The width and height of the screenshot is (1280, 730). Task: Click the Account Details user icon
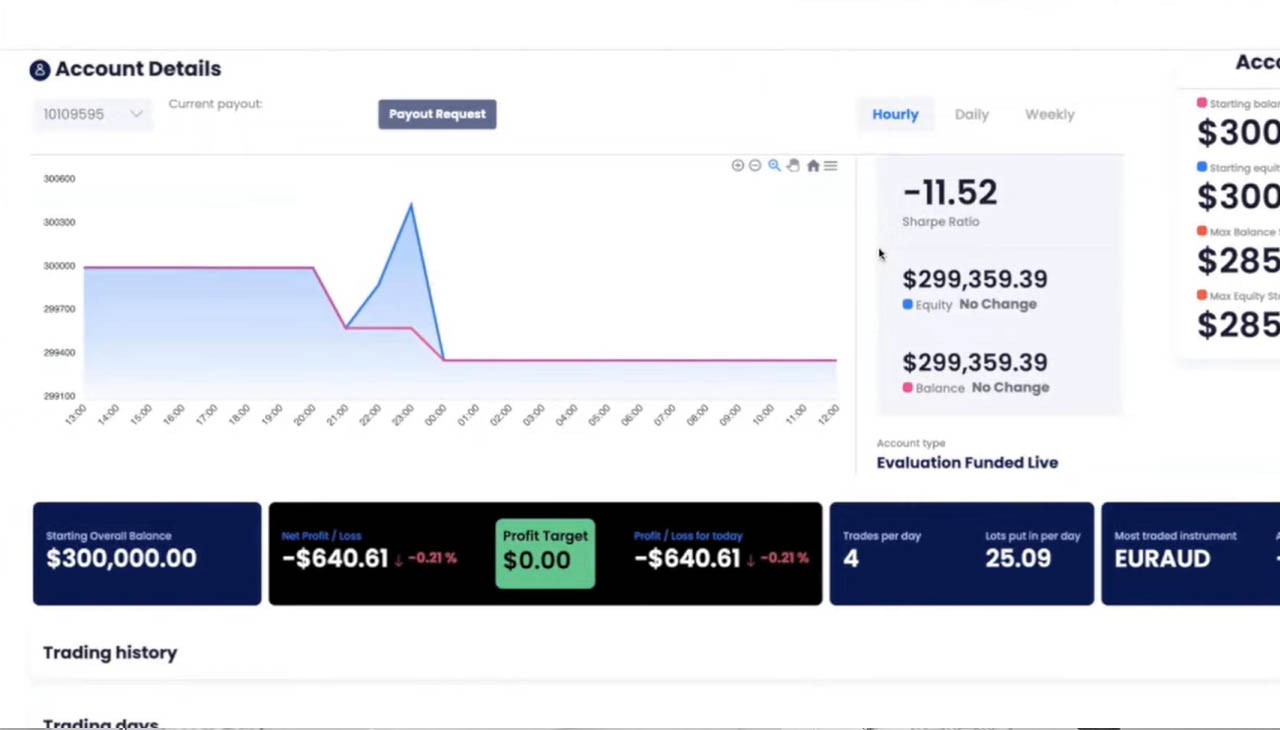pyautogui.click(x=39, y=70)
